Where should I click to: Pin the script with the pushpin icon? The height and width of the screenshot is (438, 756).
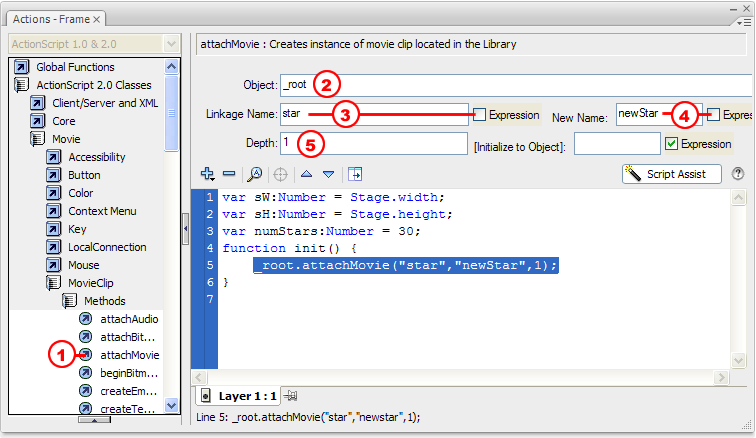291,396
